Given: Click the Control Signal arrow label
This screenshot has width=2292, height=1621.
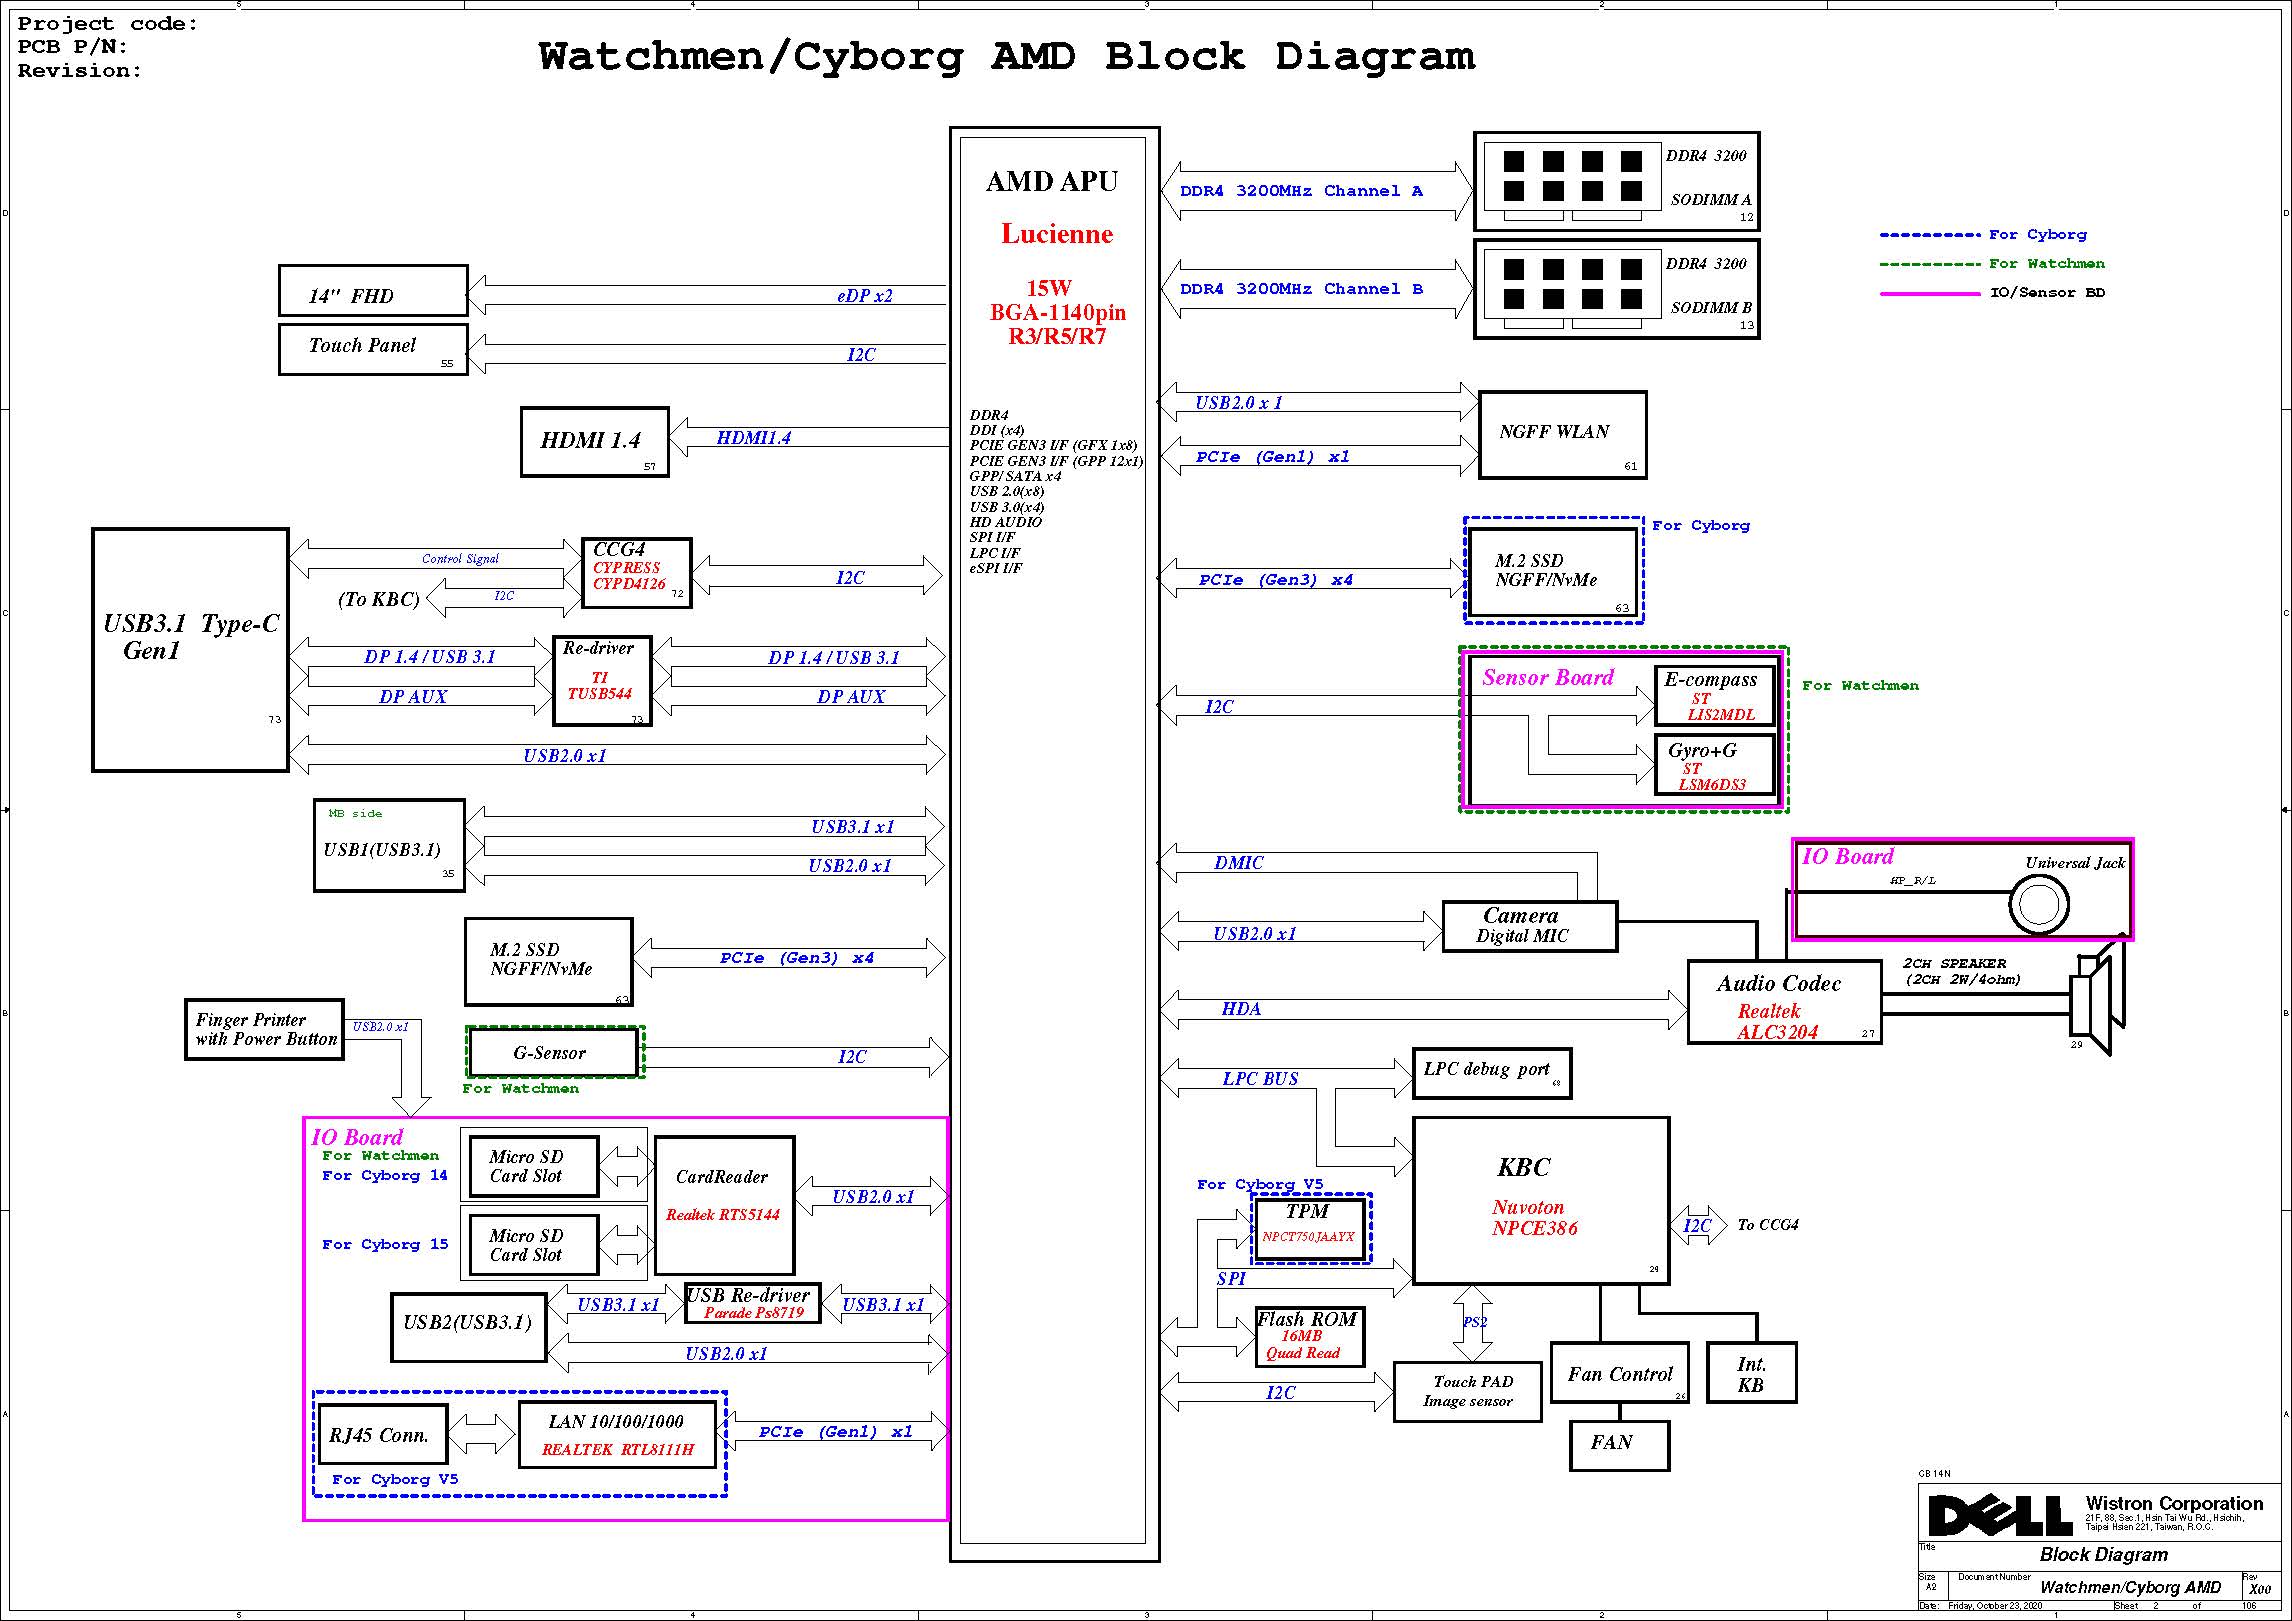Looking at the screenshot, I should (x=460, y=559).
